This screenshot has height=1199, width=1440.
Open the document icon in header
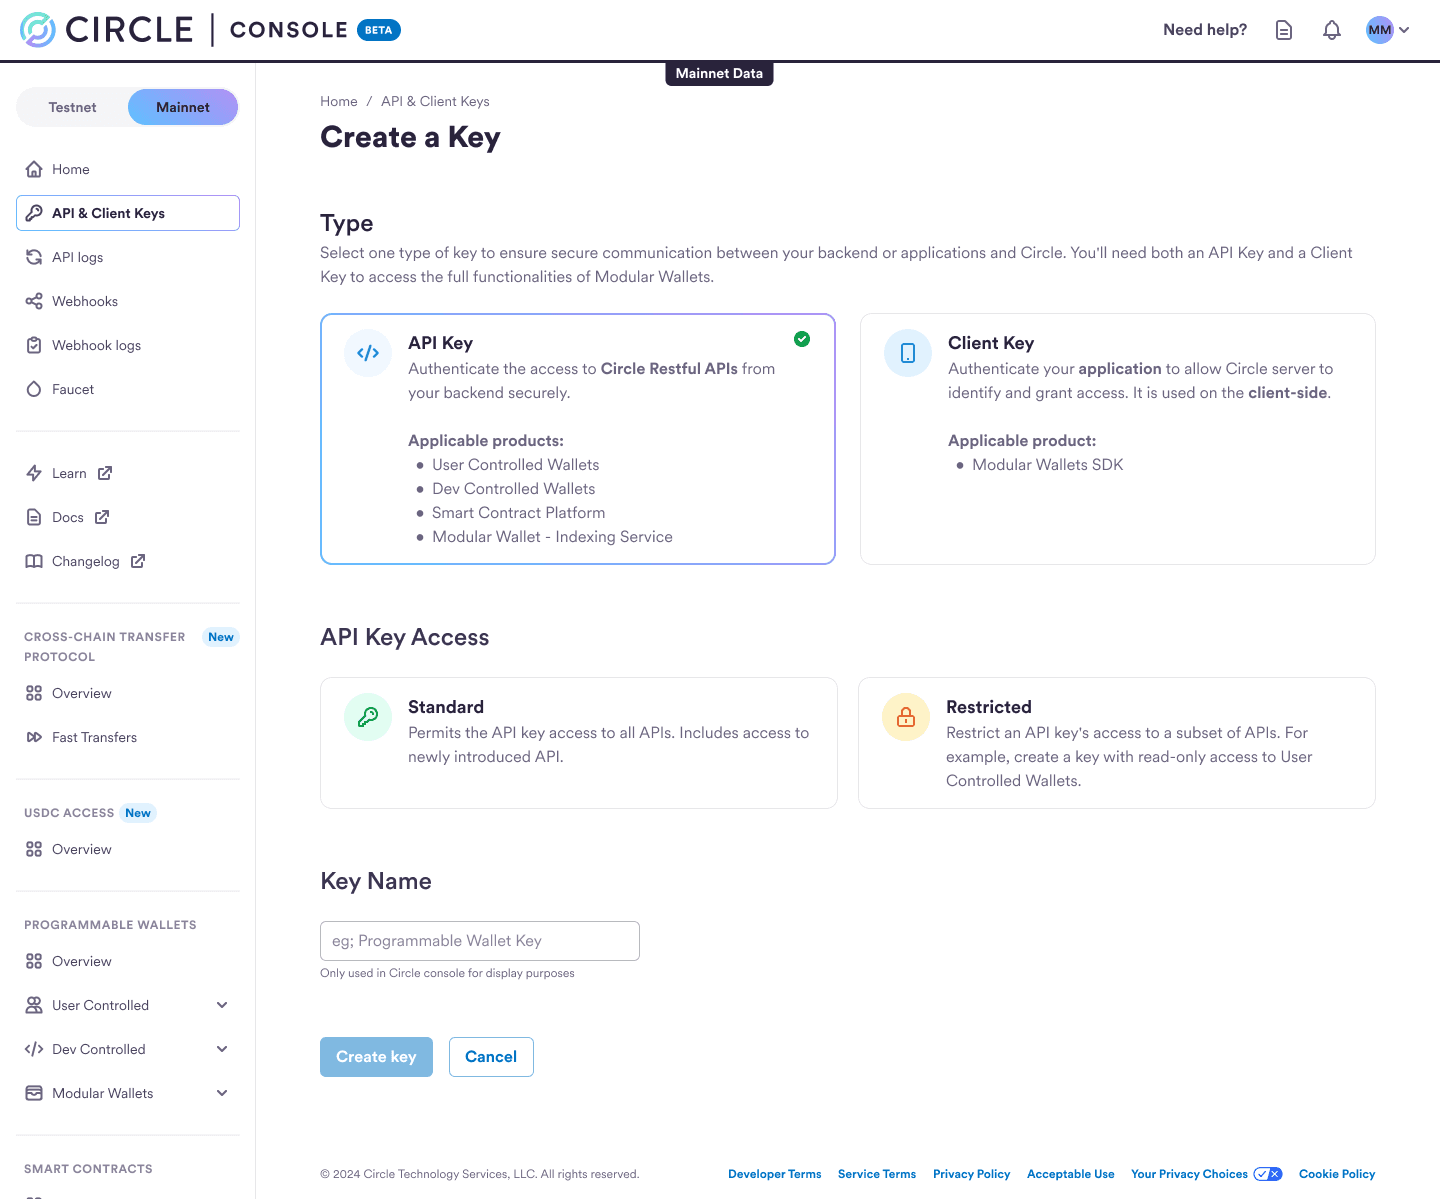point(1284,30)
